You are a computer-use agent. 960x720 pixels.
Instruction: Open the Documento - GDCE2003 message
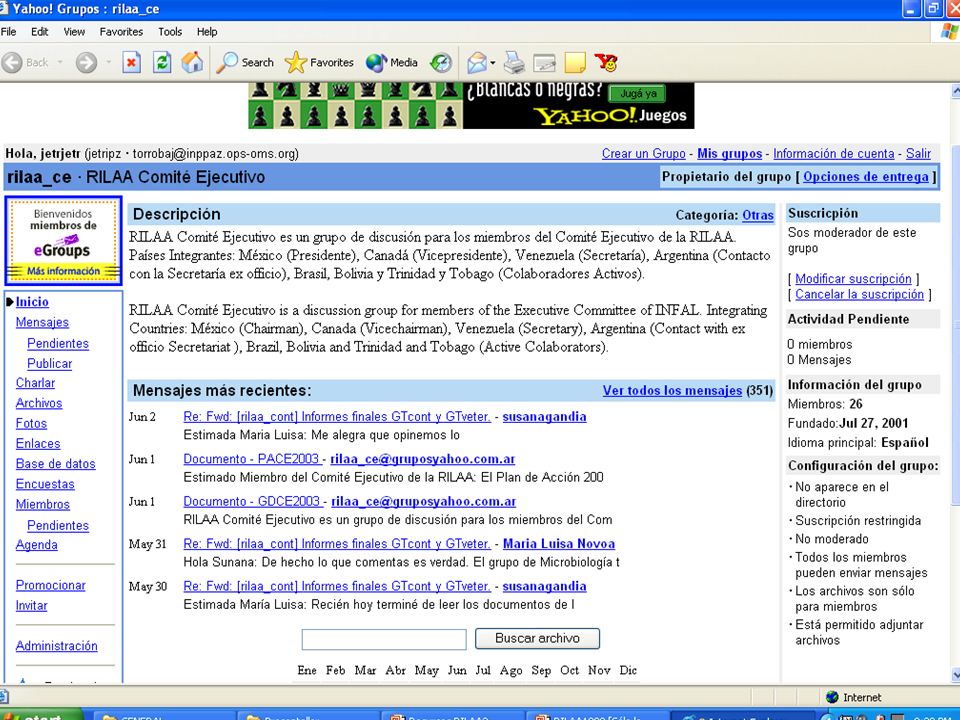[x=253, y=501]
